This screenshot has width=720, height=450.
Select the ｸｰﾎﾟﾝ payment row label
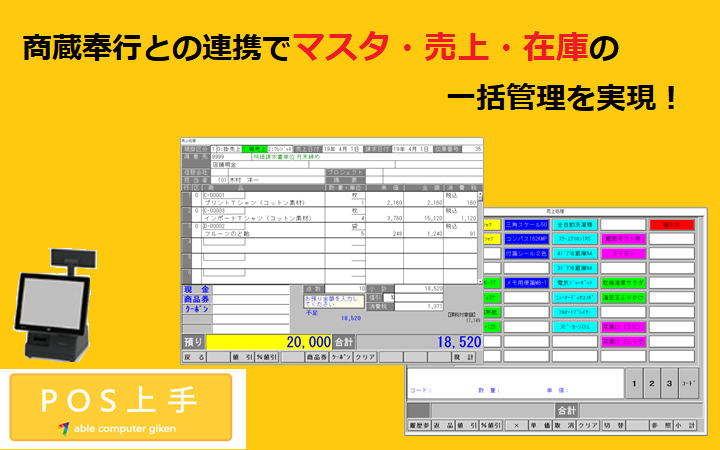click(197, 309)
